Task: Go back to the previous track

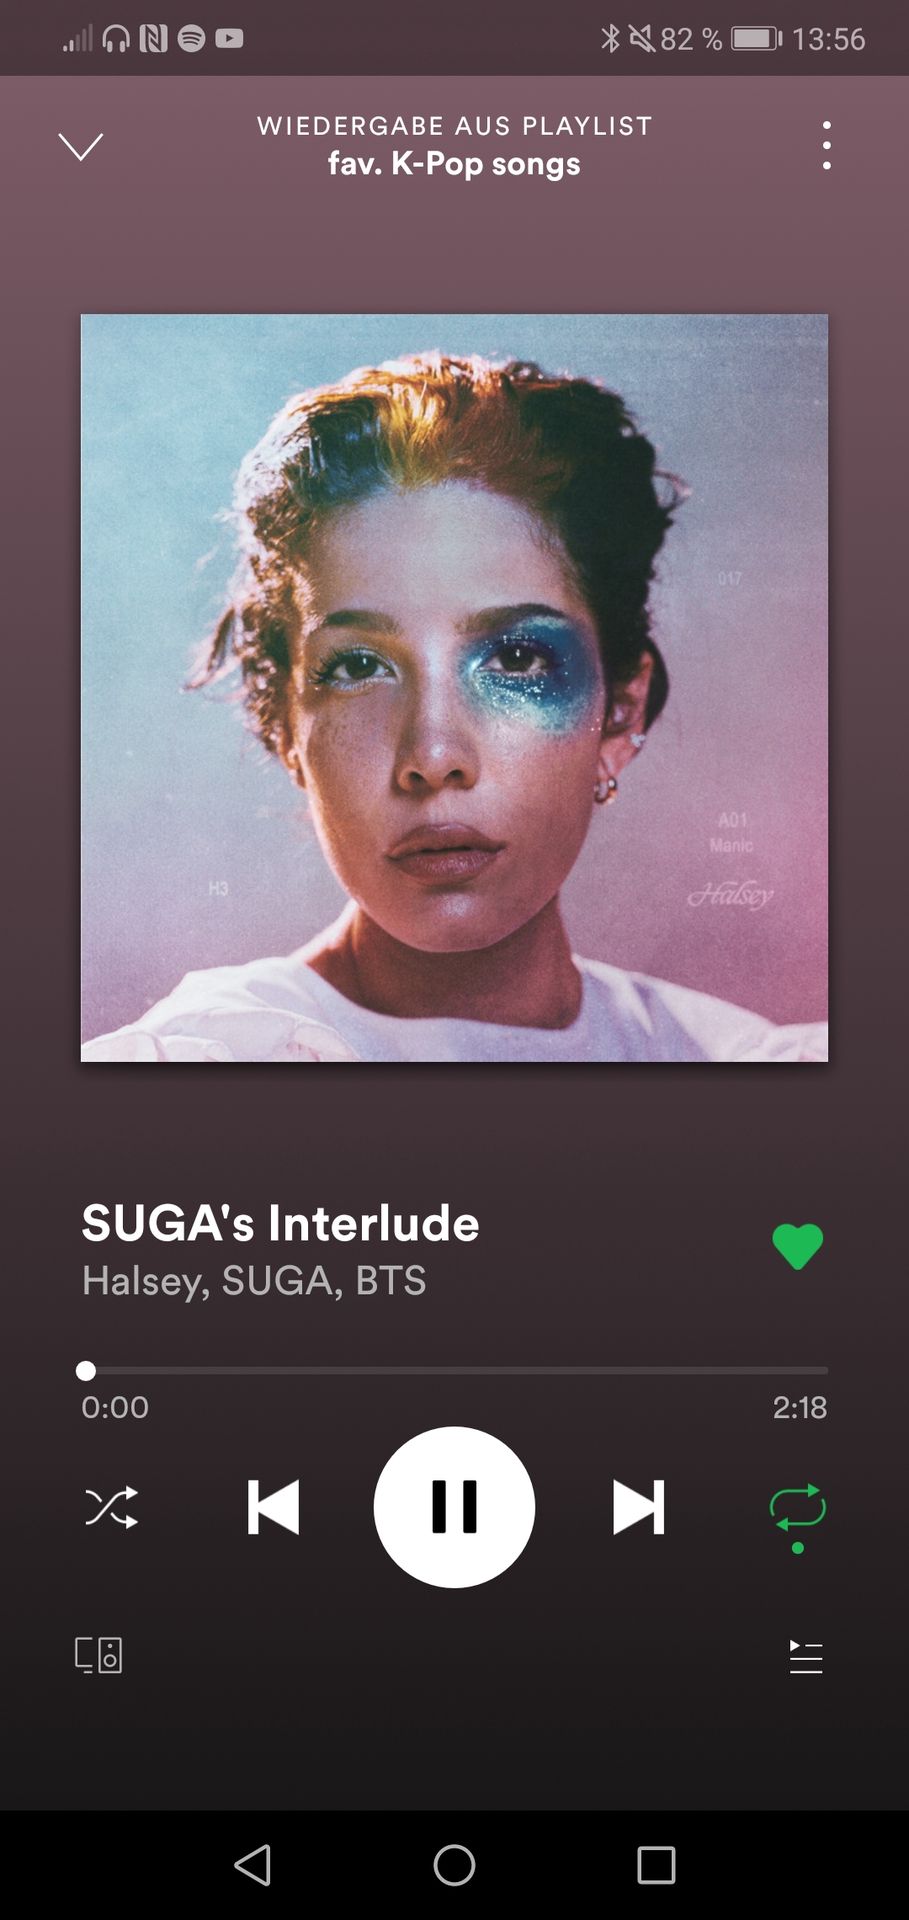Action: click(273, 1507)
